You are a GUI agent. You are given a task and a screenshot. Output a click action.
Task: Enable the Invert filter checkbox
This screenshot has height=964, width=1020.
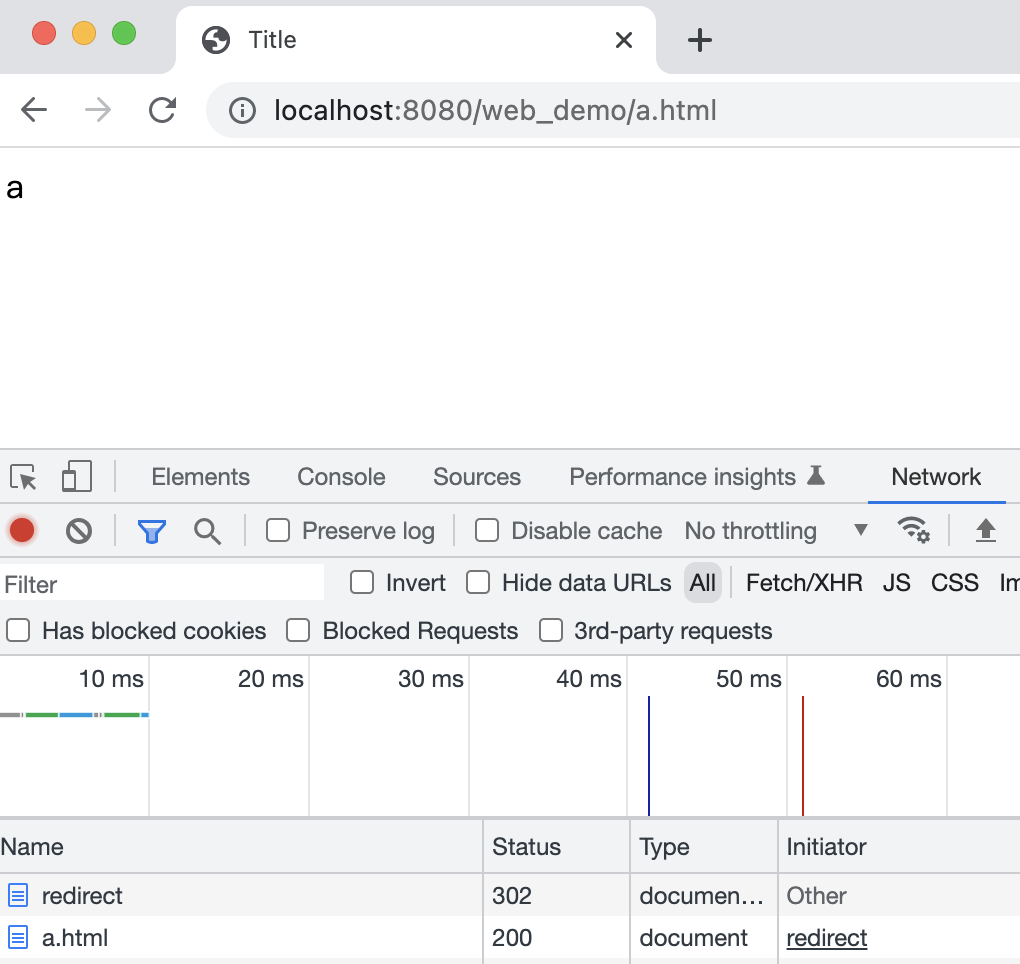(362, 583)
